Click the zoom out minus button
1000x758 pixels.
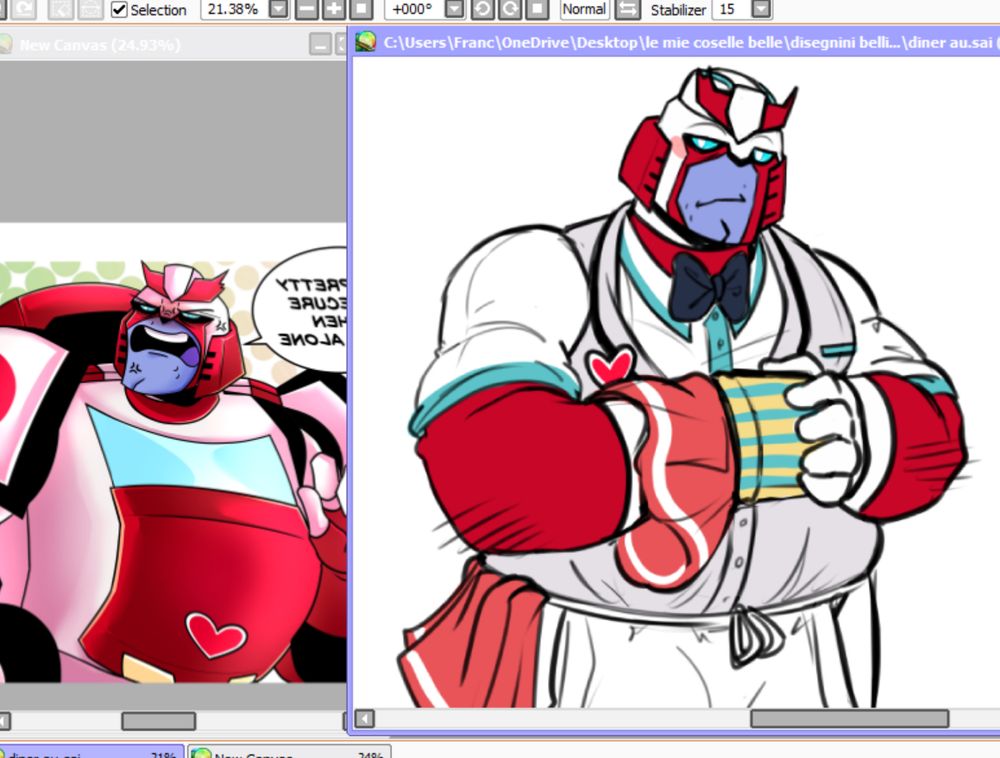point(307,9)
